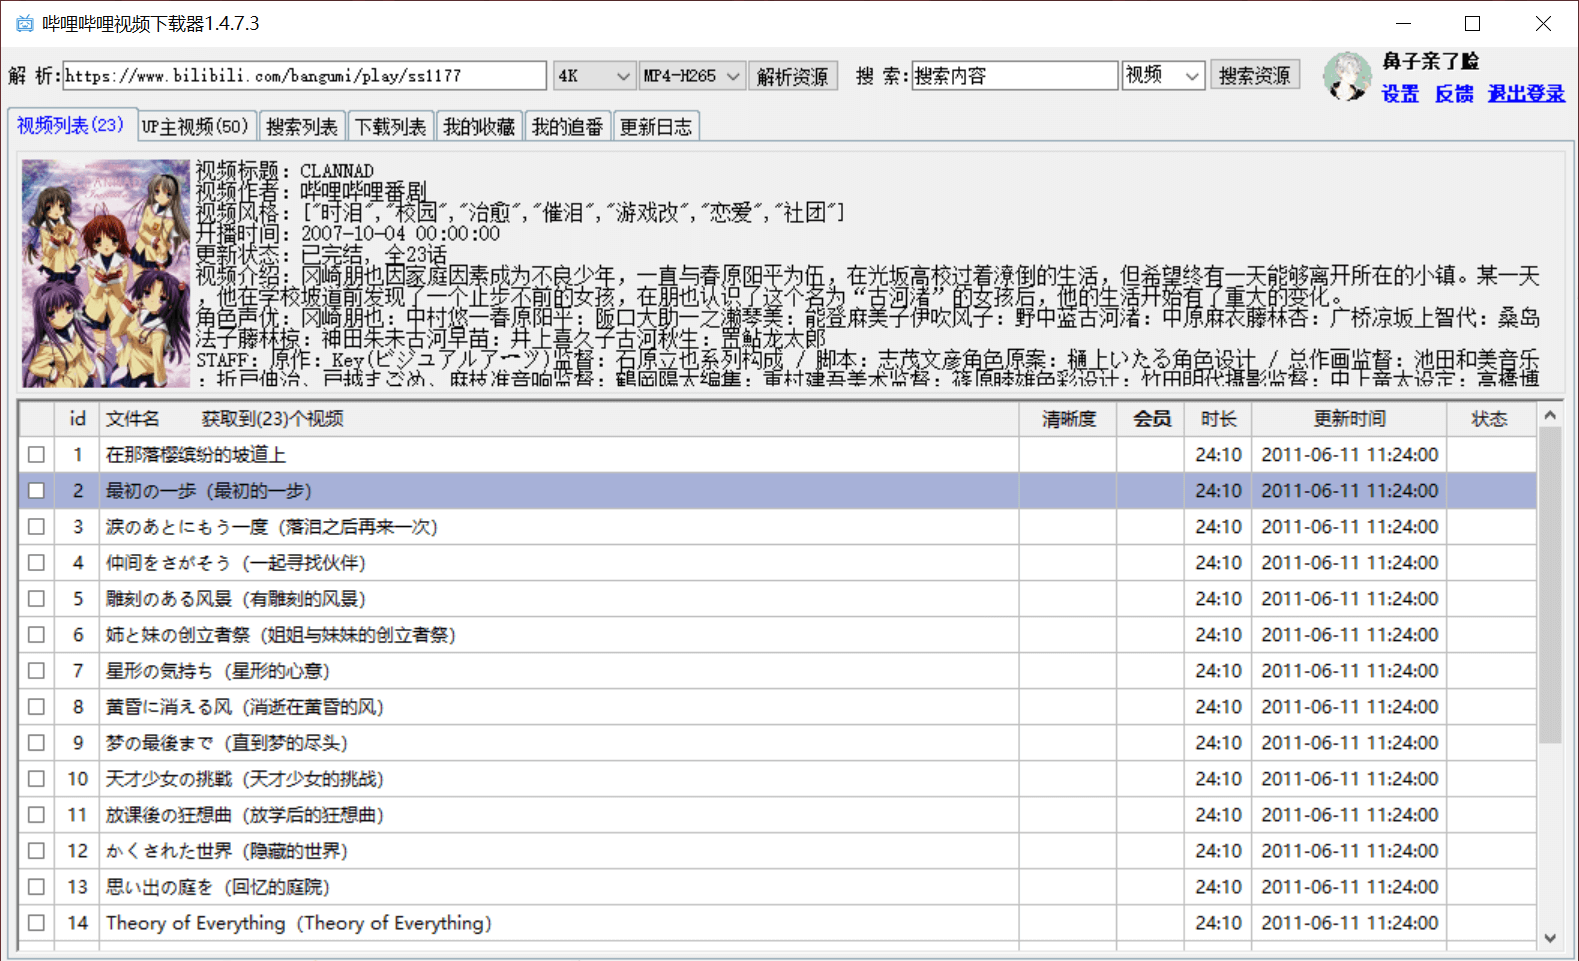
Task: Open the 4K resolution dropdown
Action: click(594, 76)
